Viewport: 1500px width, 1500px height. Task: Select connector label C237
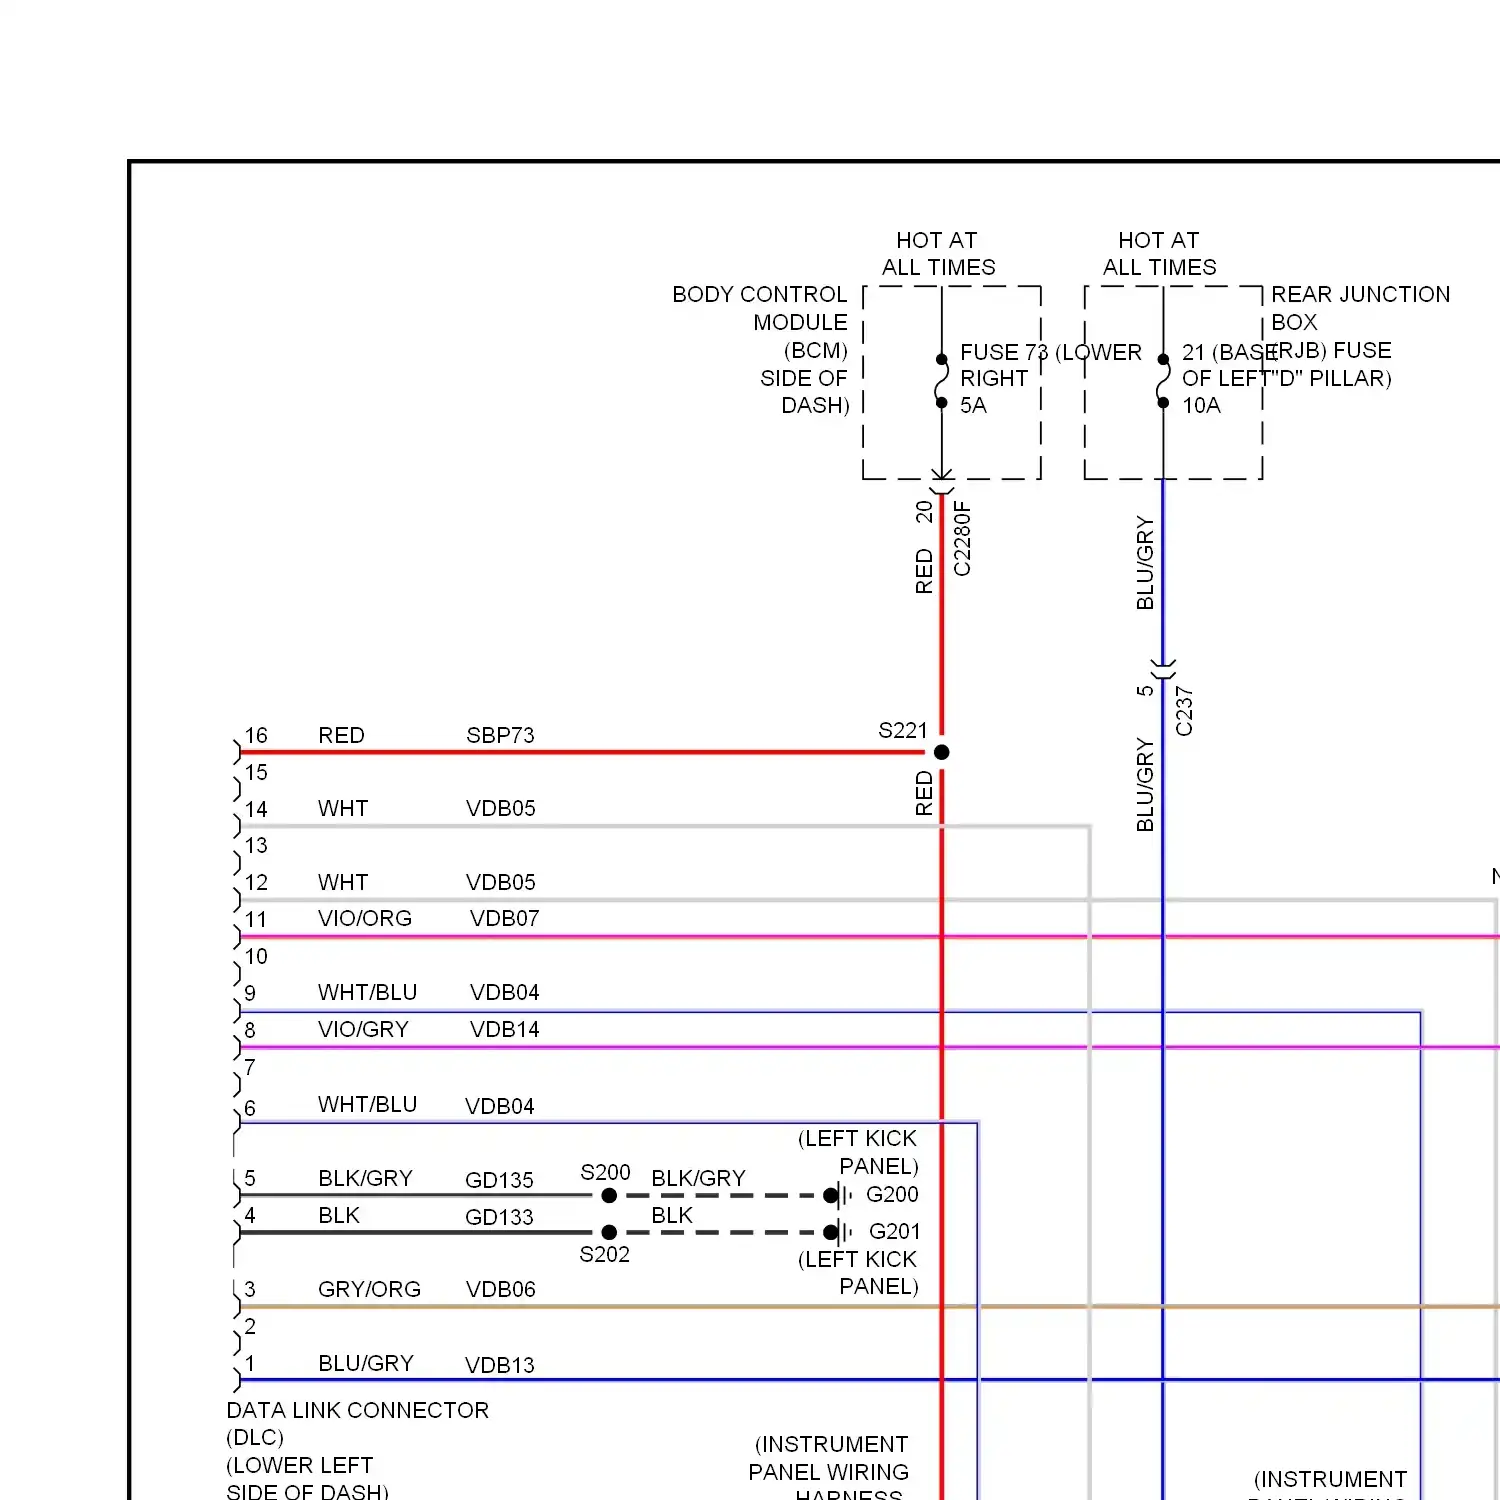click(x=1184, y=711)
